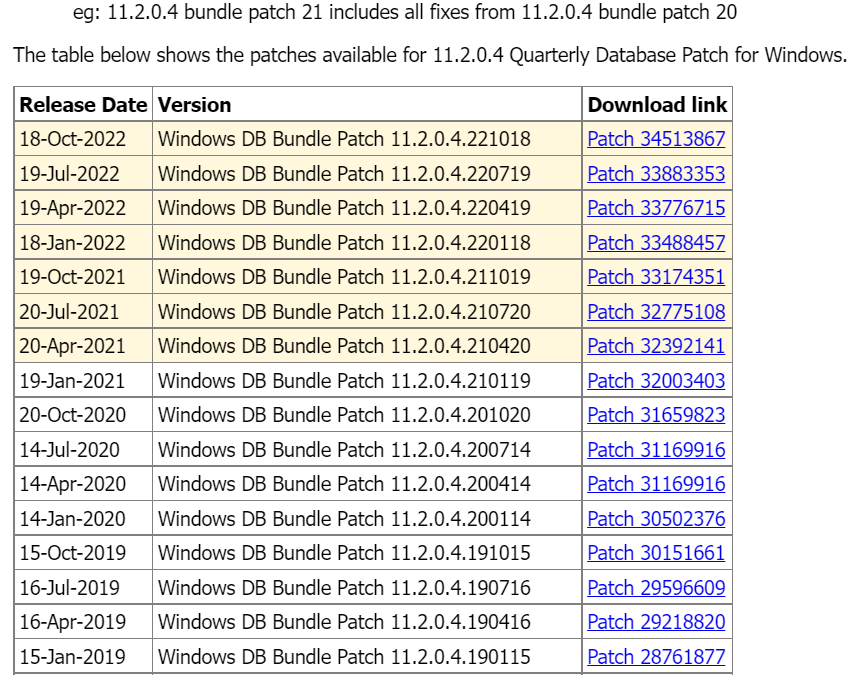Select version text 11.2.0.4.190115
The image size is (868, 675).
click(x=461, y=657)
